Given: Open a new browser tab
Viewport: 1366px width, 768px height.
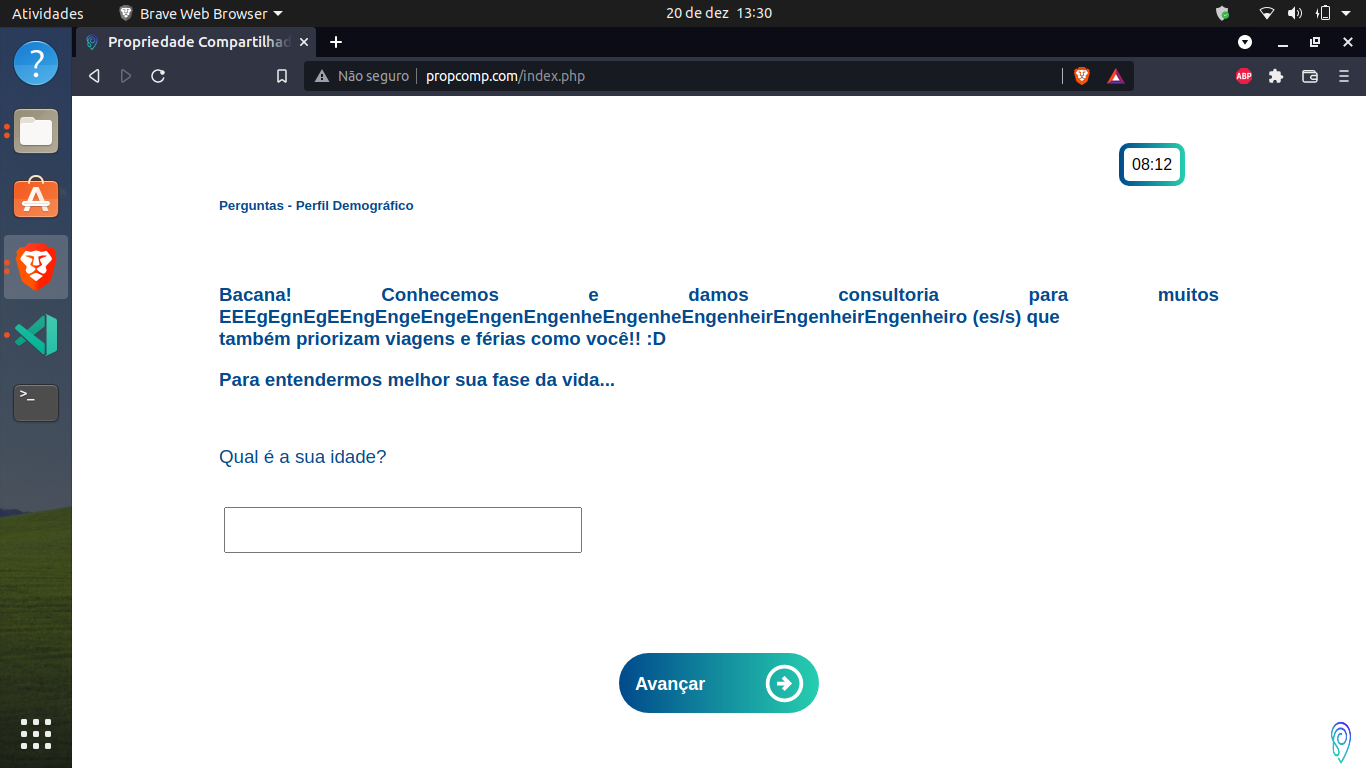Looking at the screenshot, I should [336, 42].
